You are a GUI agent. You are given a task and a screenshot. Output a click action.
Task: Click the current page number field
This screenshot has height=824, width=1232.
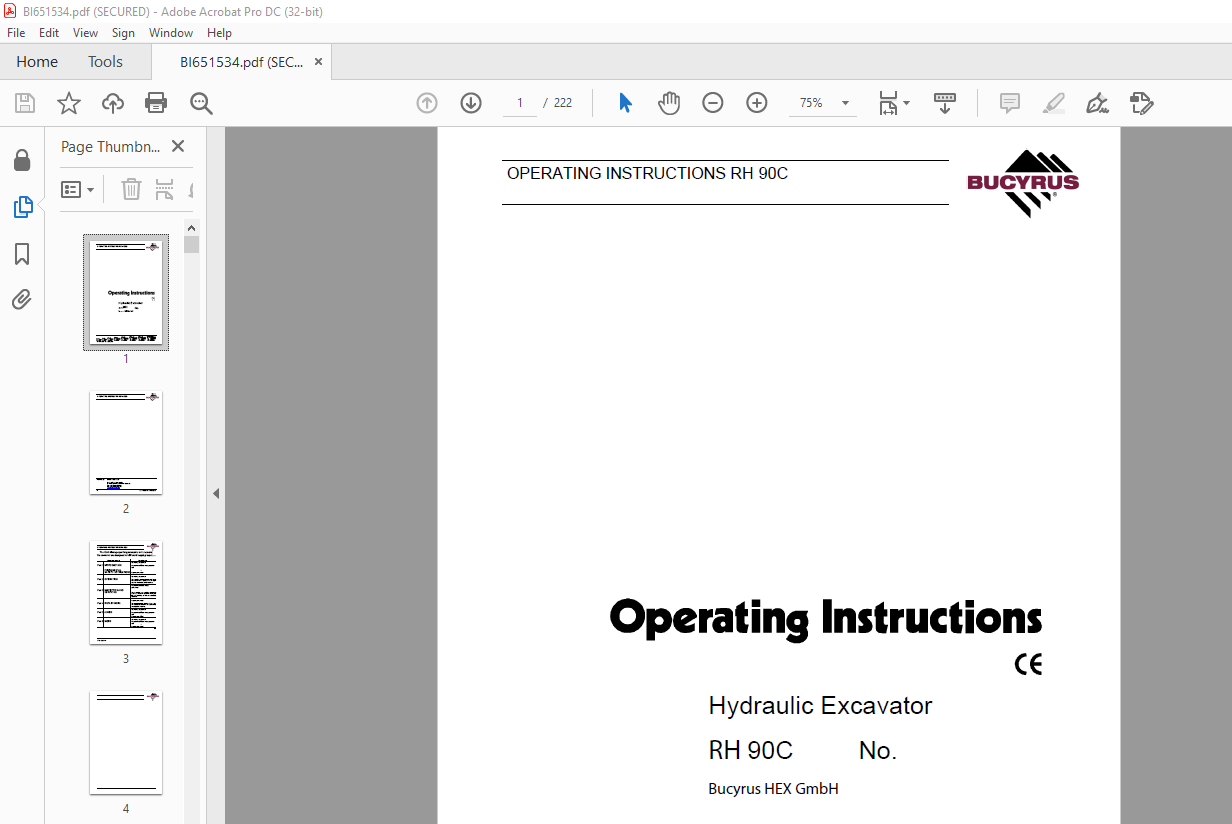click(520, 103)
